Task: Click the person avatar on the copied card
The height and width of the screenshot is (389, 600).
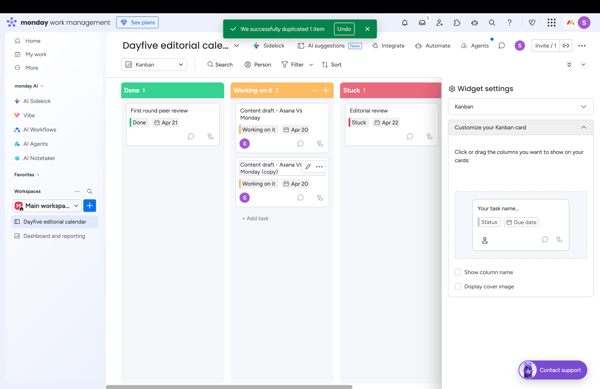Action: (245, 198)
